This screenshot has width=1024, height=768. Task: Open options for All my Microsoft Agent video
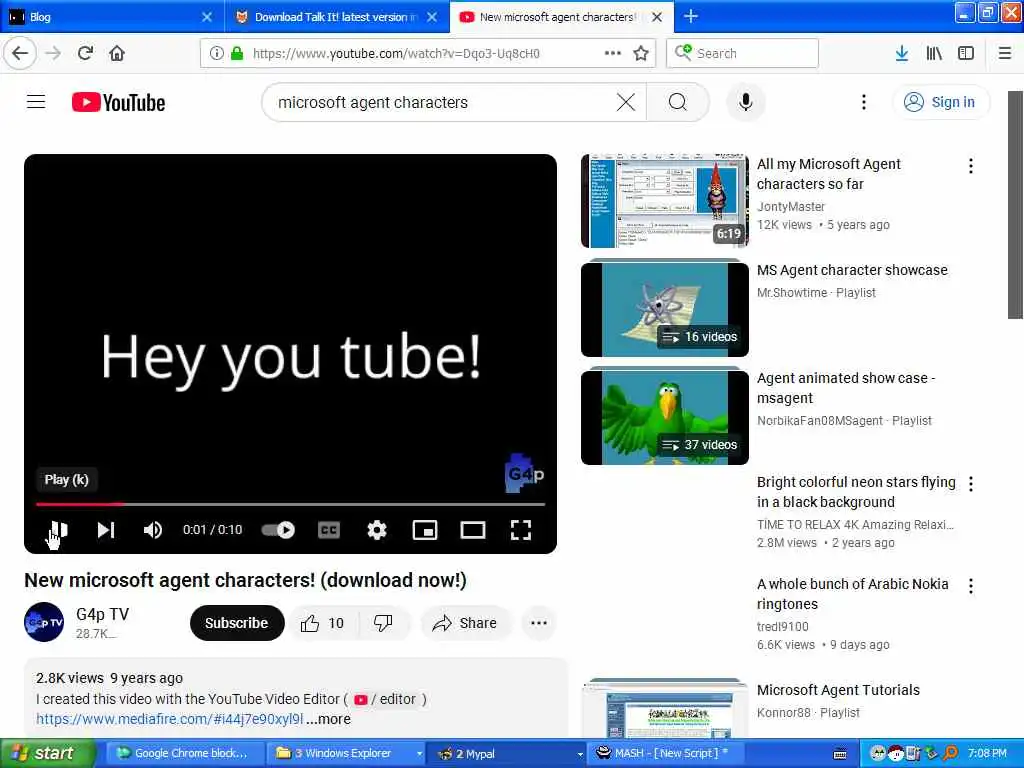point(970,166)
